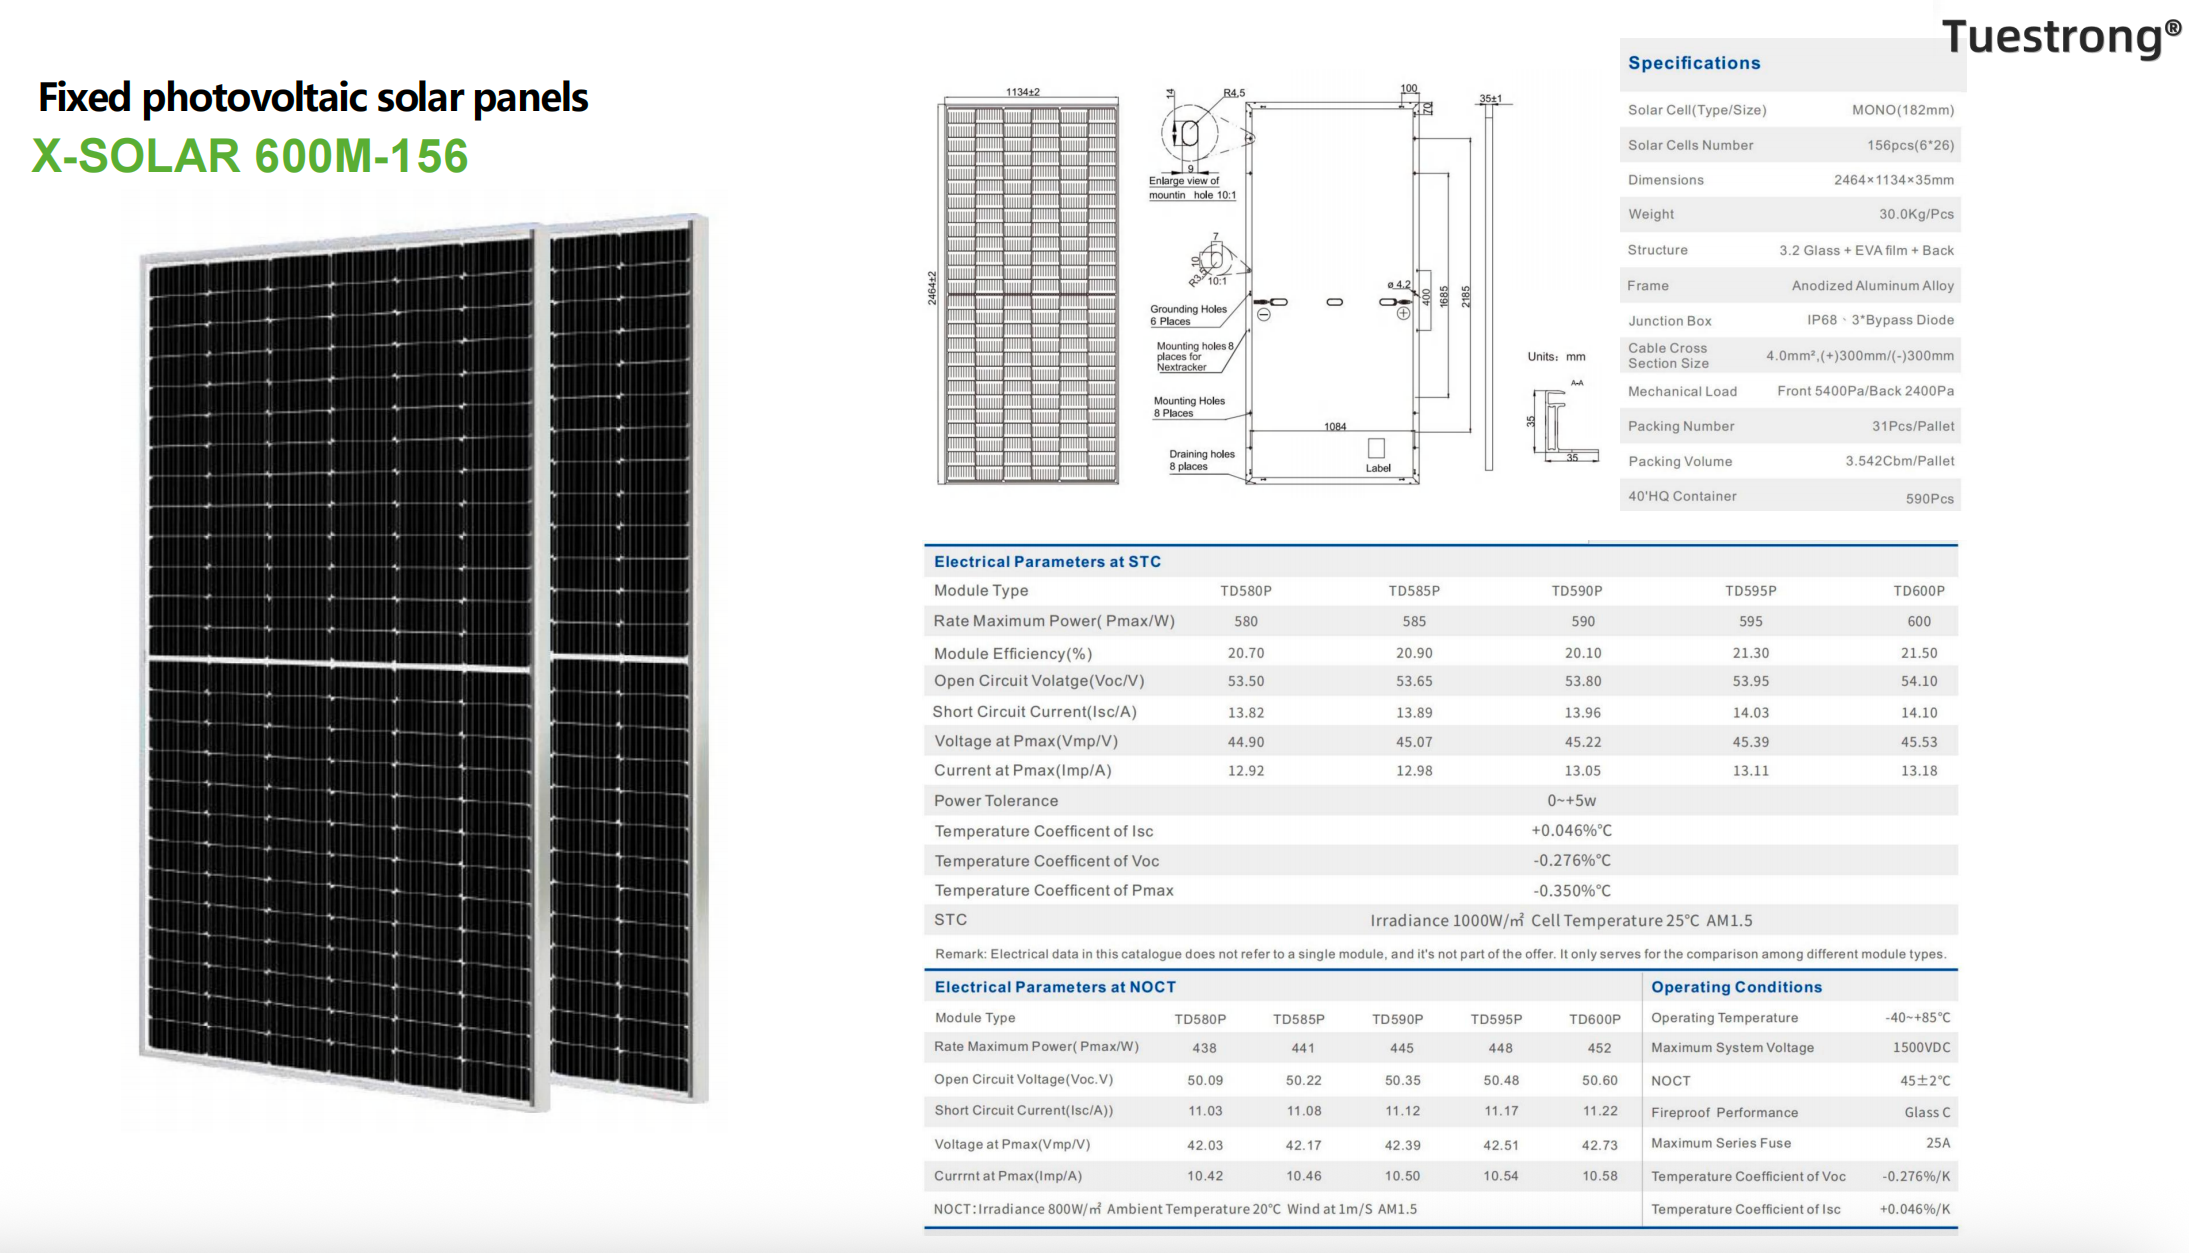The image size is (2190, 1254).
Task: Click the Electrical Parameters at NOCT header
Action: click(1055, 987)
